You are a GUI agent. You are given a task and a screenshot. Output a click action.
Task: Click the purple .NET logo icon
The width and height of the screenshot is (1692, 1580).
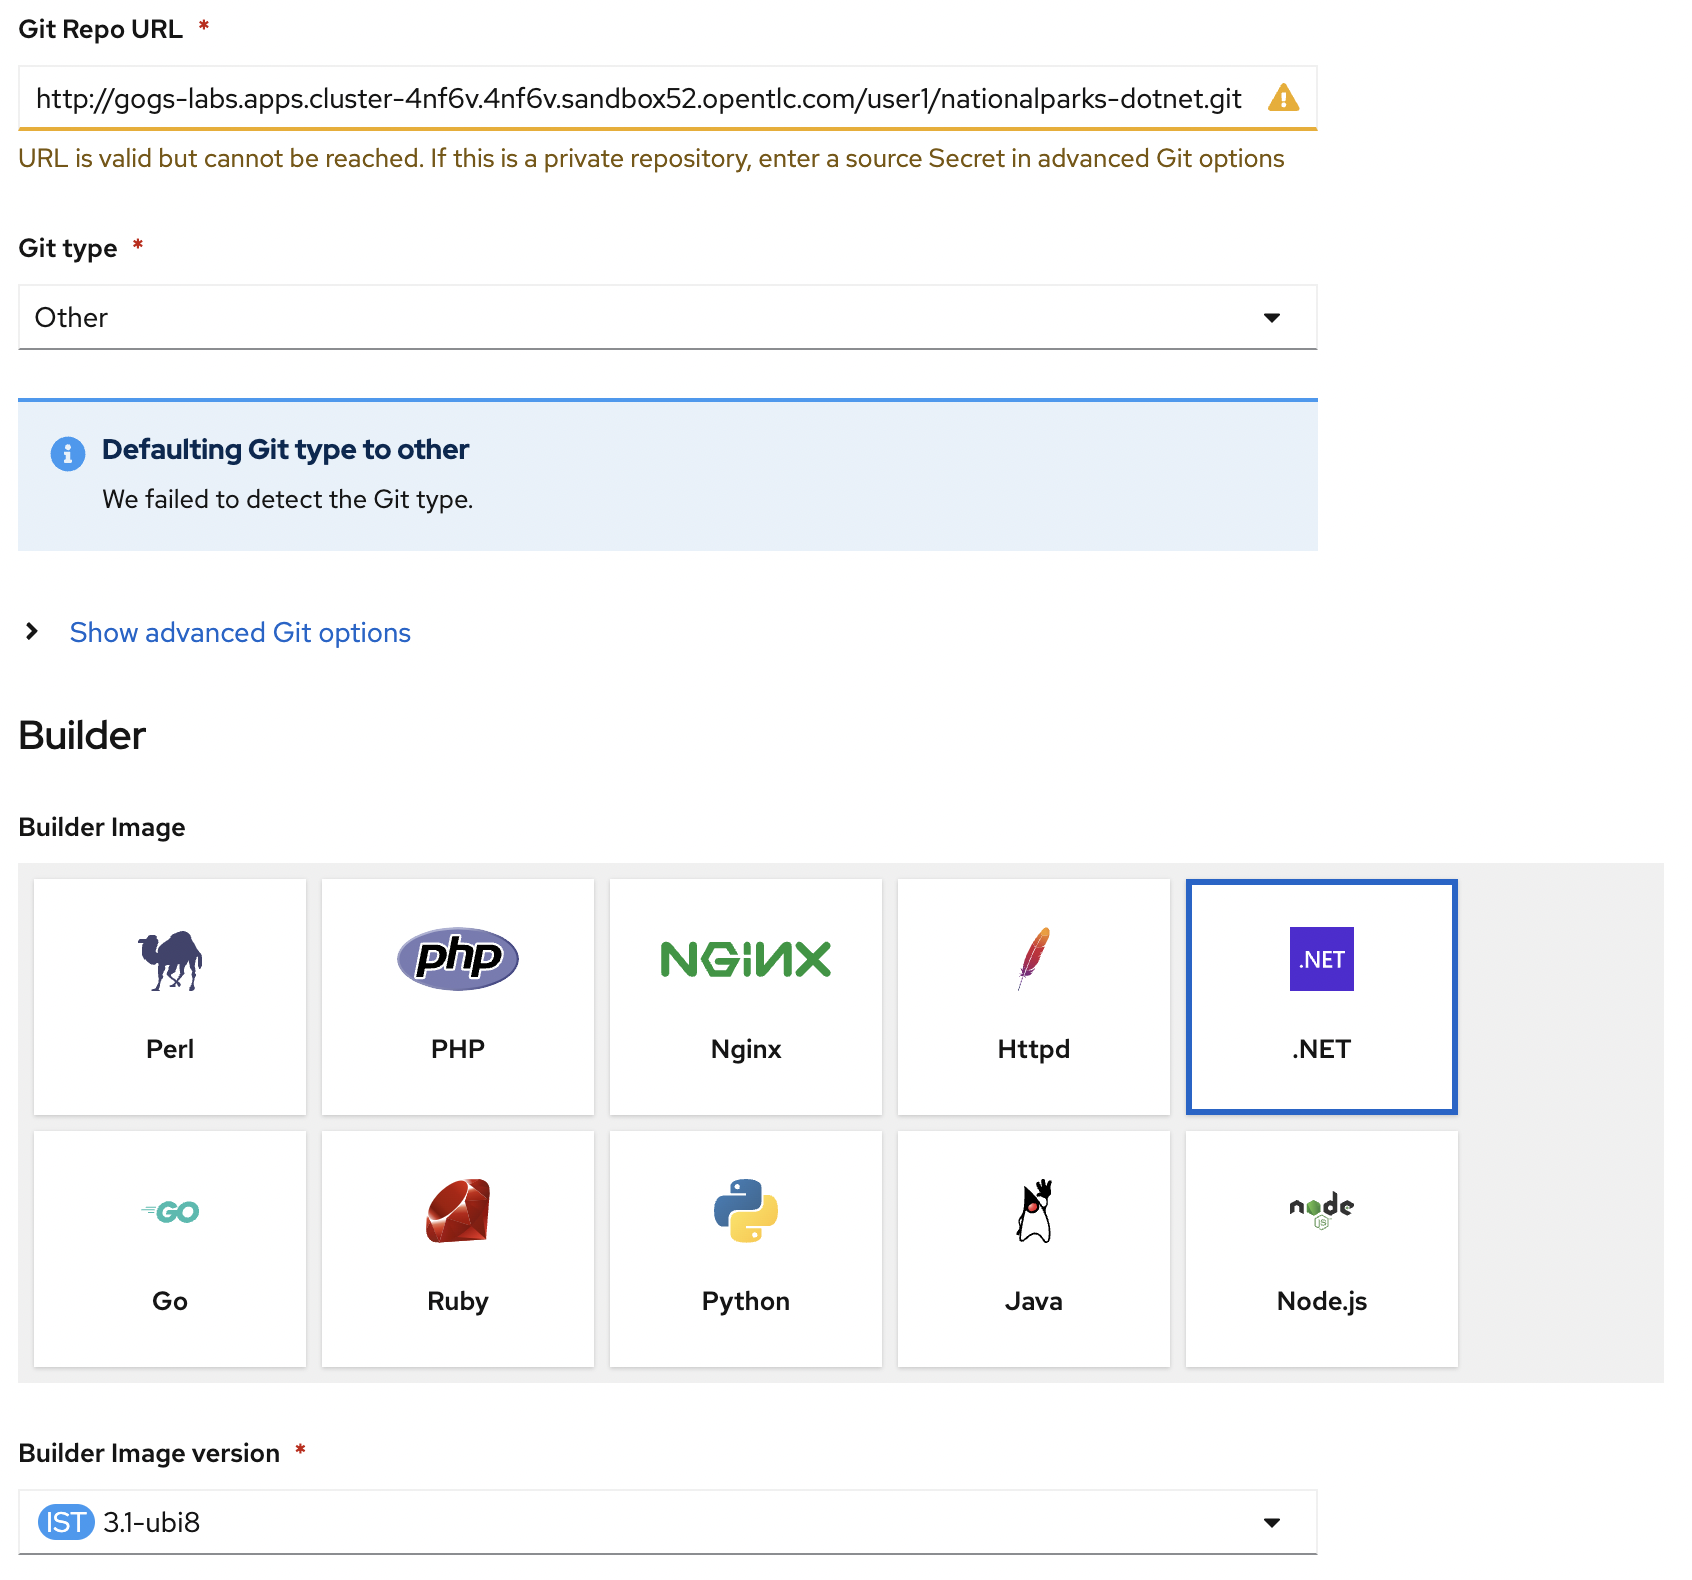point(1322,959)
